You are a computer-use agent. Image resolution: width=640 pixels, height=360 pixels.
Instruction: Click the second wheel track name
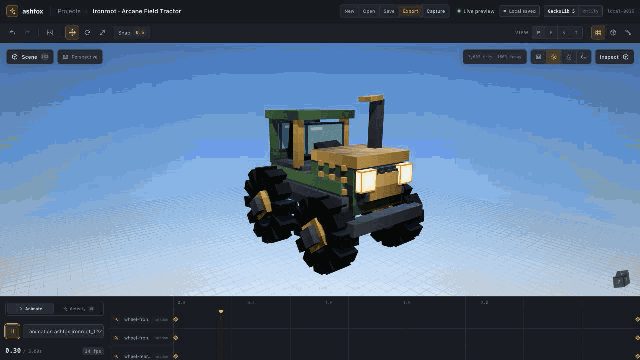(136, 338)
